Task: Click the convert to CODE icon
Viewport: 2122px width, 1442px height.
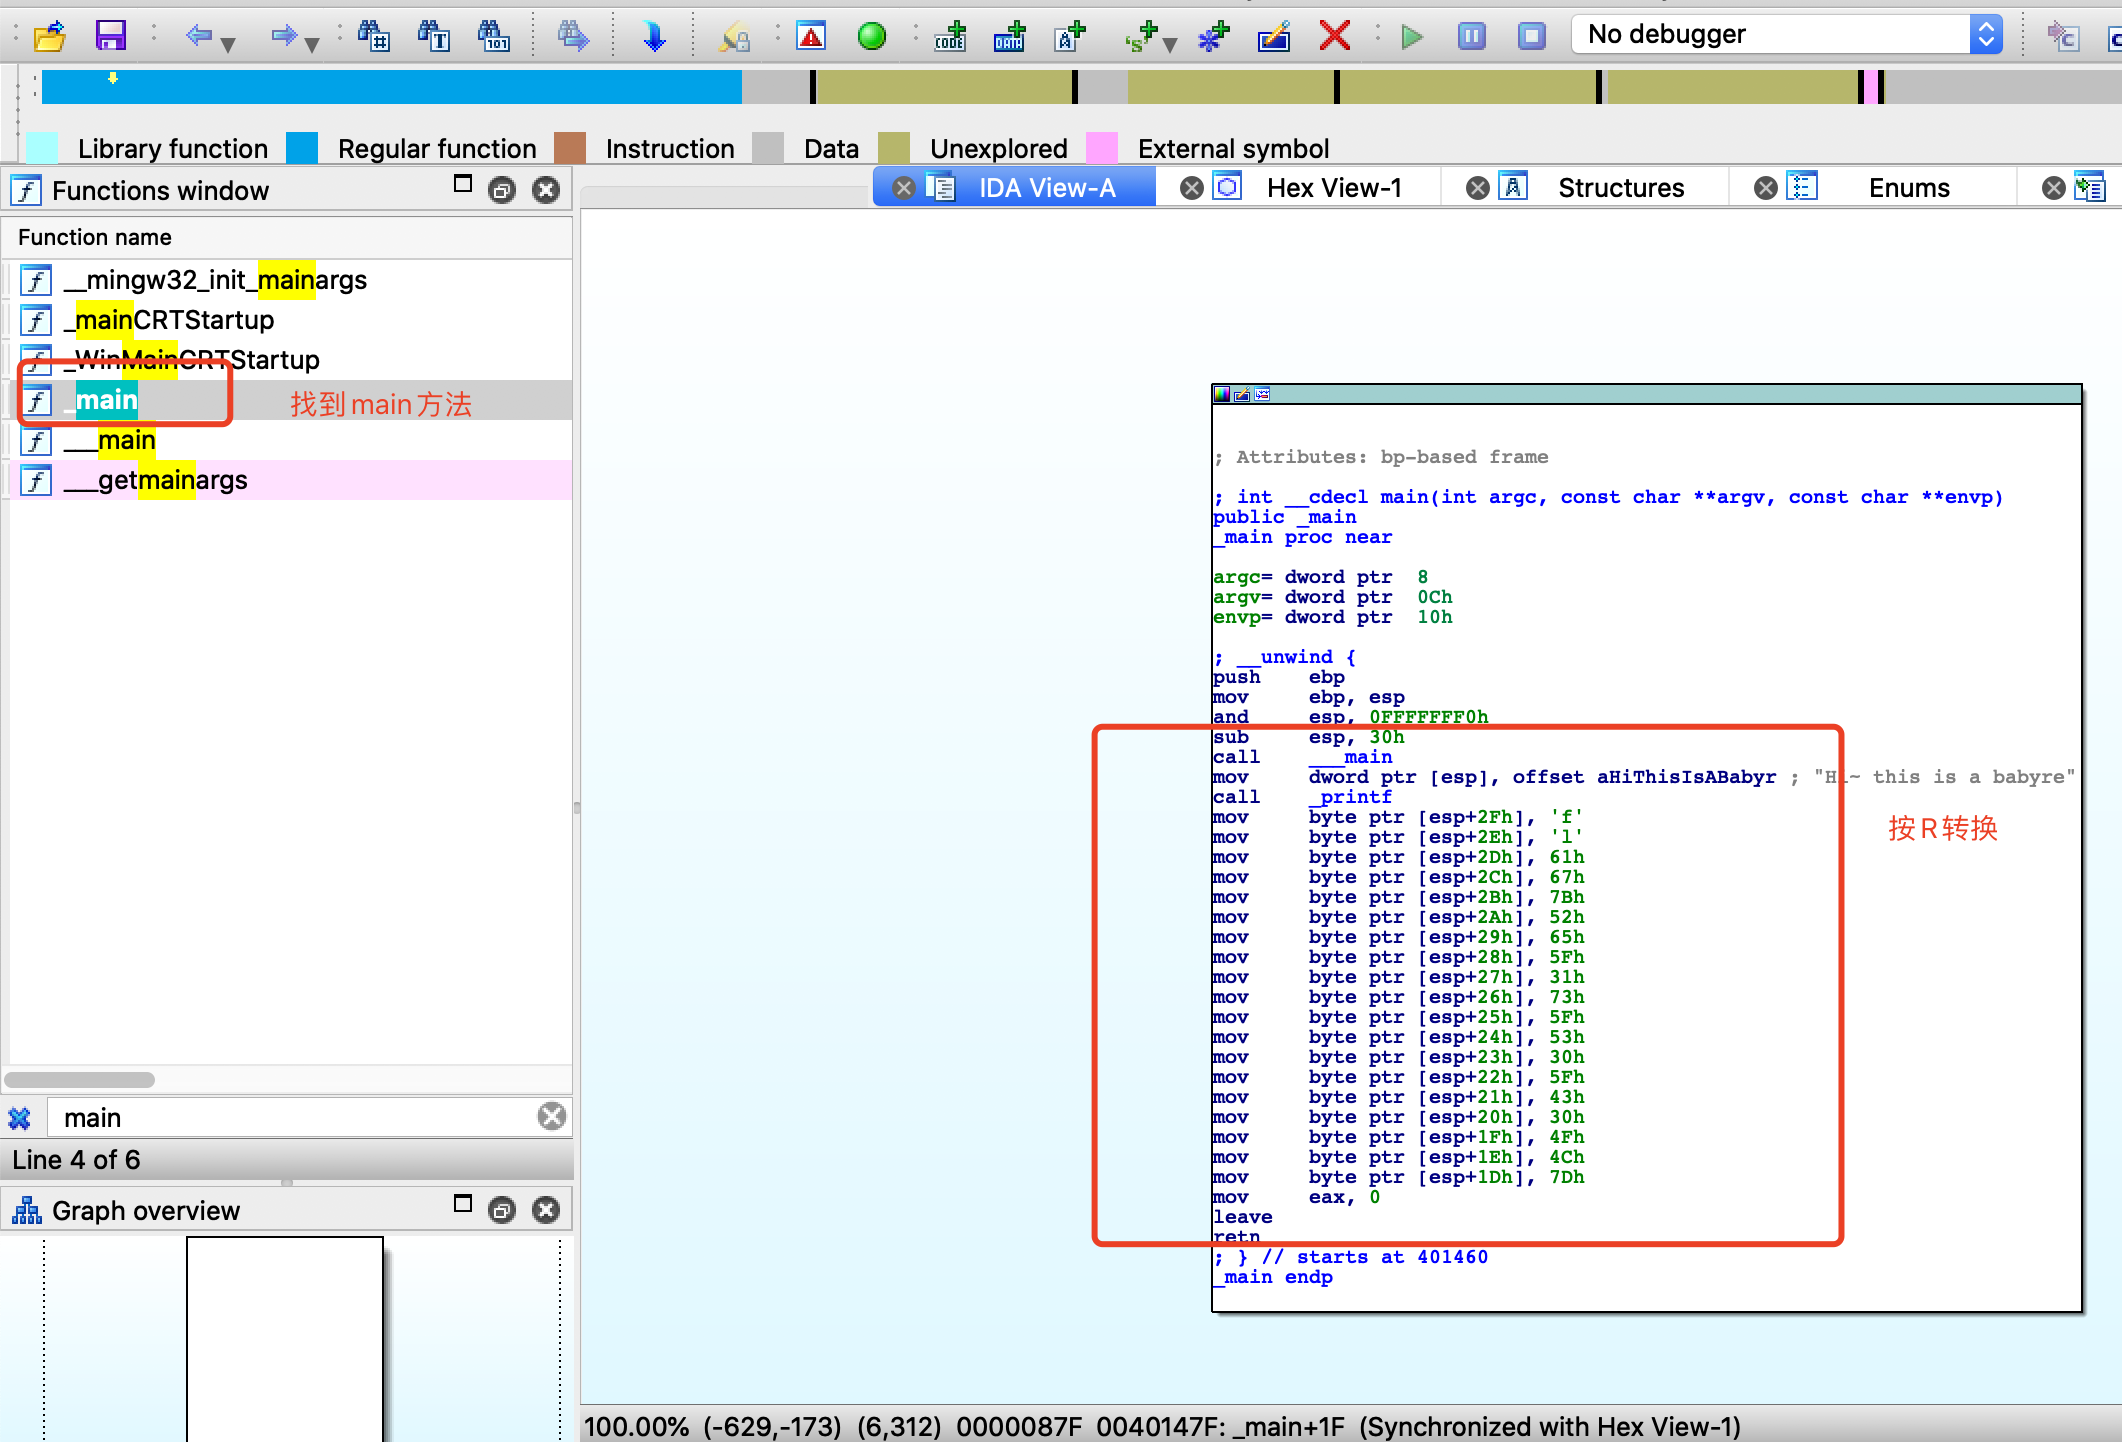Action: coord(949,37)
